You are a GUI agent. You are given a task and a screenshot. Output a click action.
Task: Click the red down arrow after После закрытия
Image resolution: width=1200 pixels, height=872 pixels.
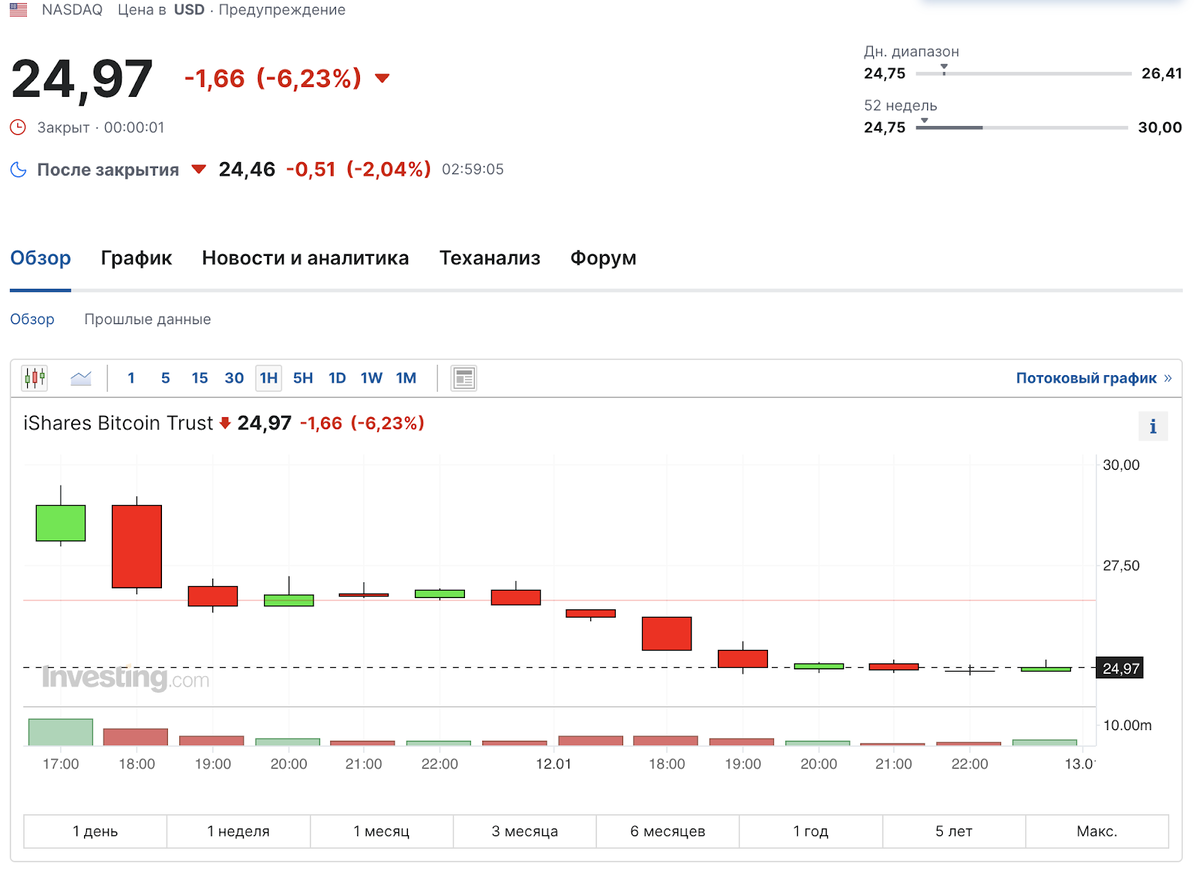click(198, 170)
